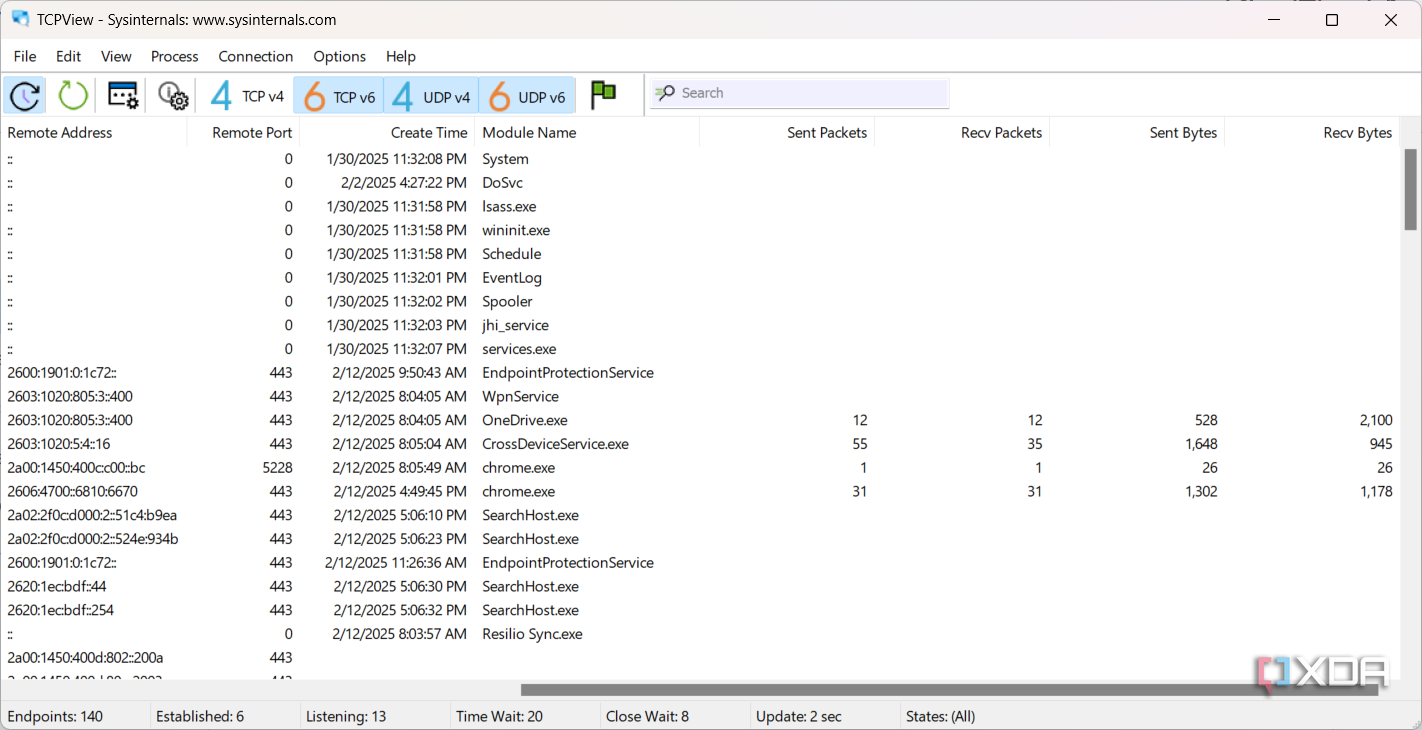Click remote address 2a00:1450:400d:802::200a
The image size is (1422, 730).
(x=85, y=658)
